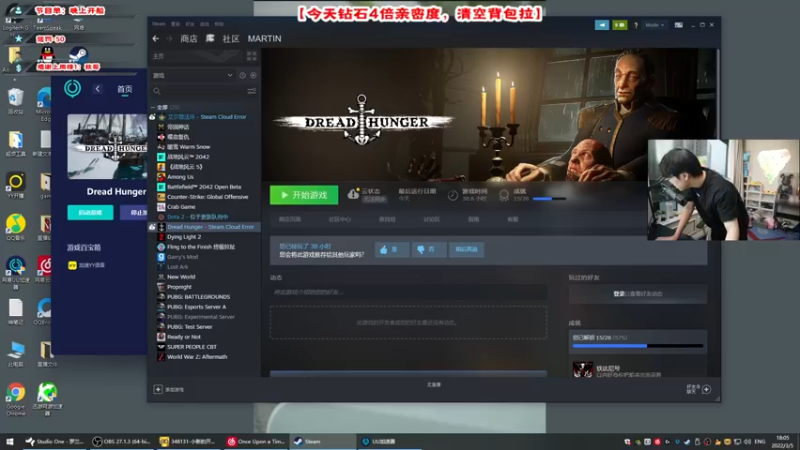Image resolution: width=800 pixels, height=450 pixels.
Task: Open advanced filter sliders icon
Action: coord(252,91)
